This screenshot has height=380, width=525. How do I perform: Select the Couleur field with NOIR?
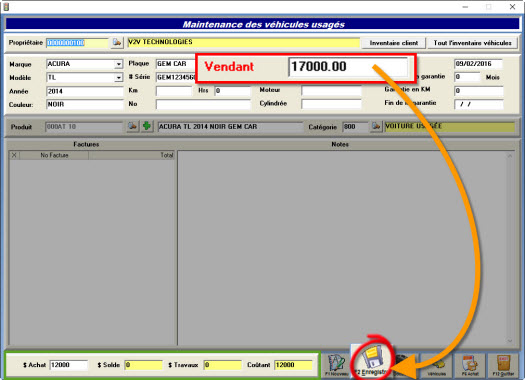[85, 104]
